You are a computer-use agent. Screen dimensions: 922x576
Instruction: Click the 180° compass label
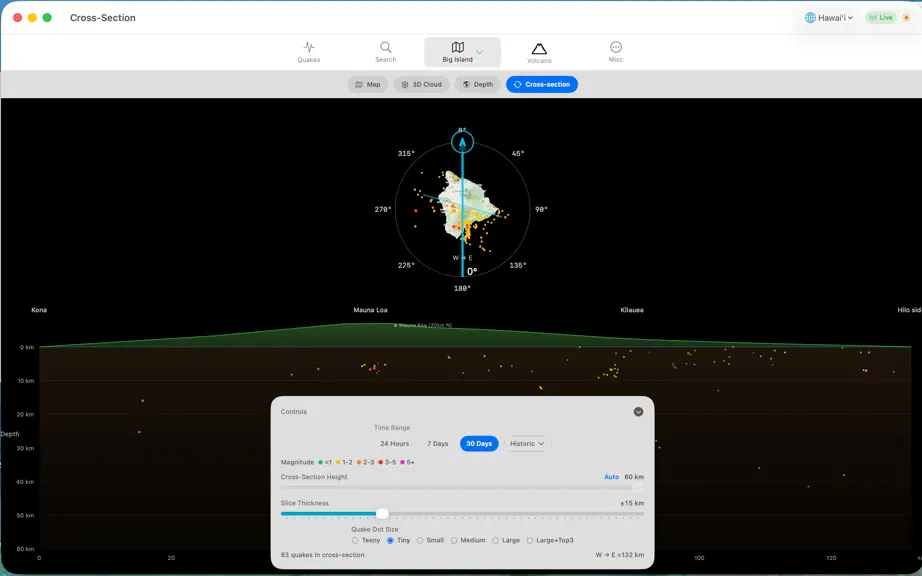coord(462,289)
